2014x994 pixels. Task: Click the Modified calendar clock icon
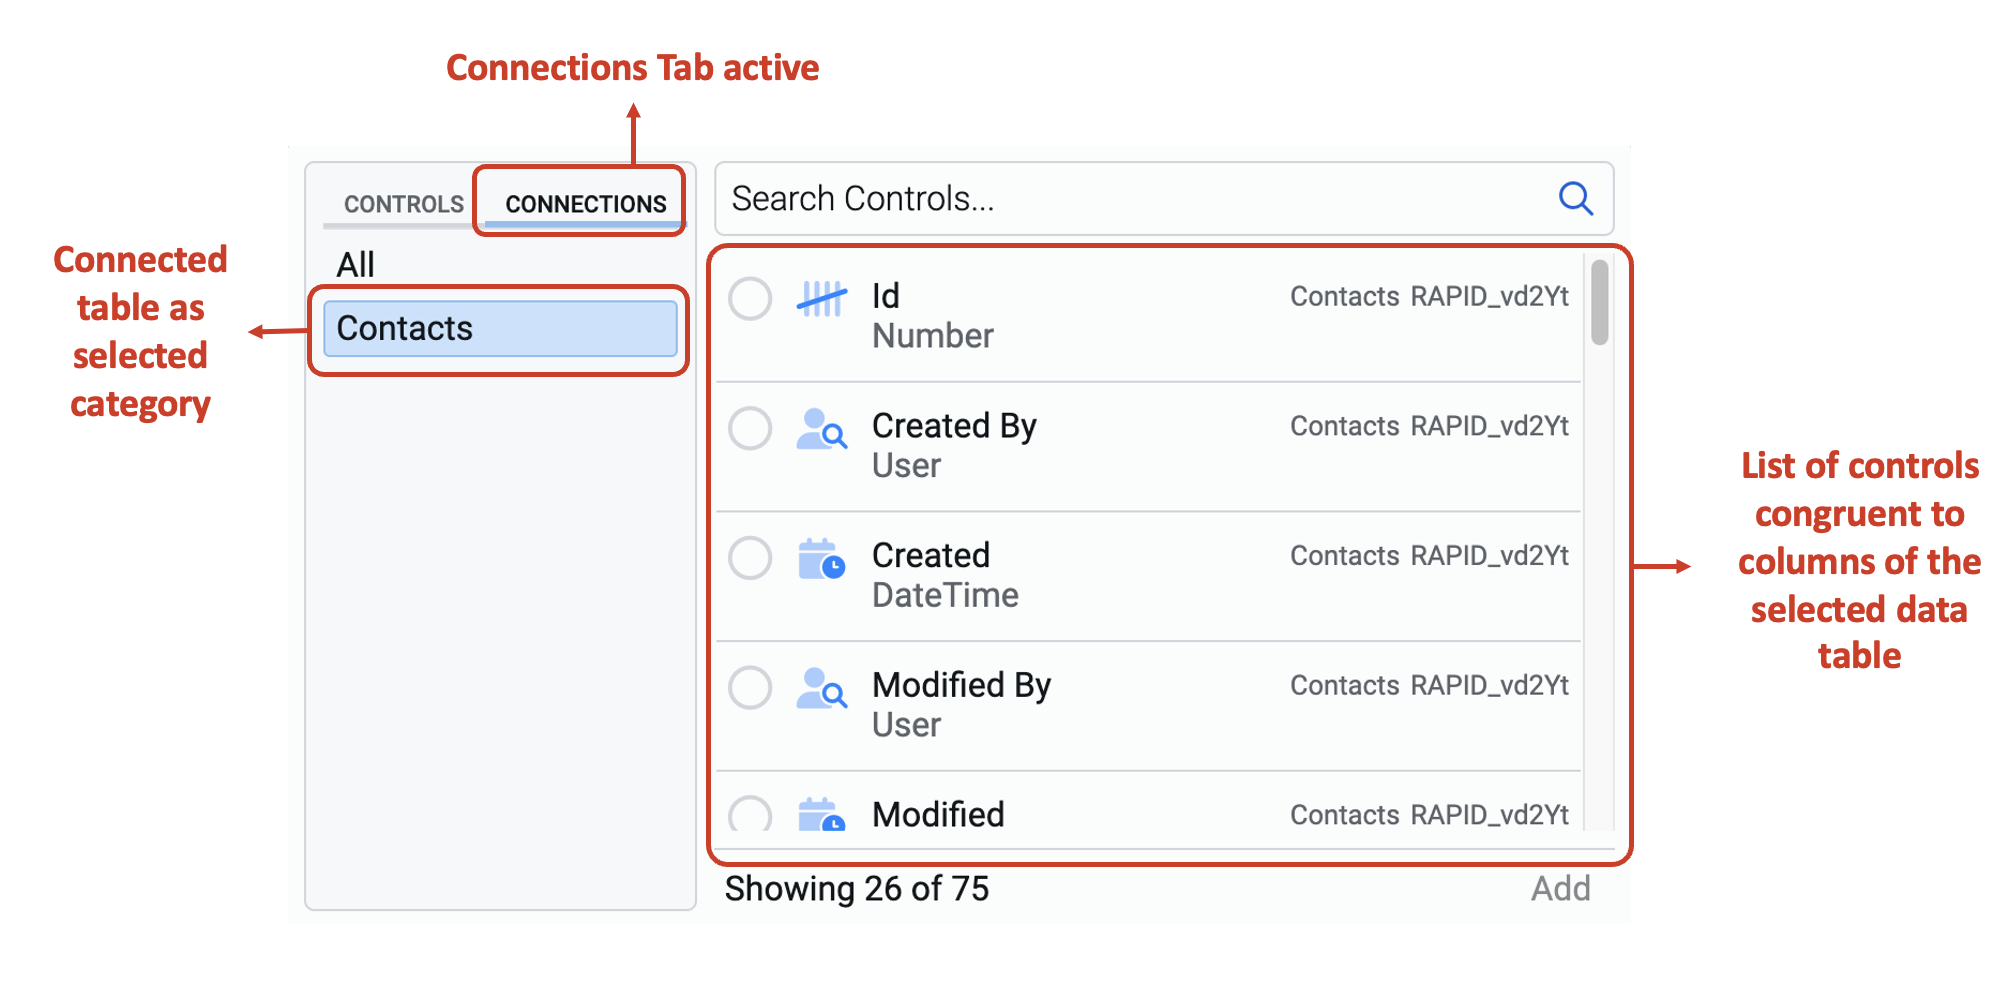click(x=822, y=814)
